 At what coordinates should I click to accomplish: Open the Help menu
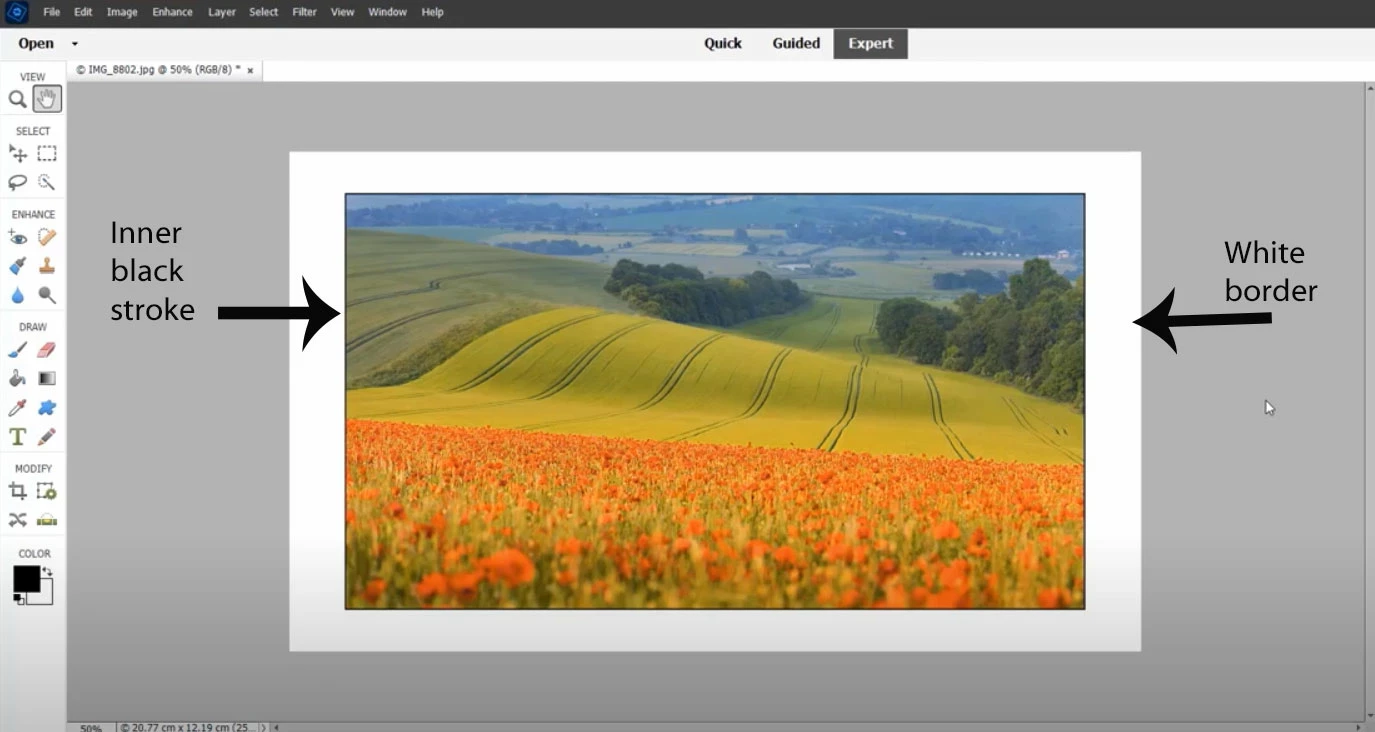pos(432,12)
